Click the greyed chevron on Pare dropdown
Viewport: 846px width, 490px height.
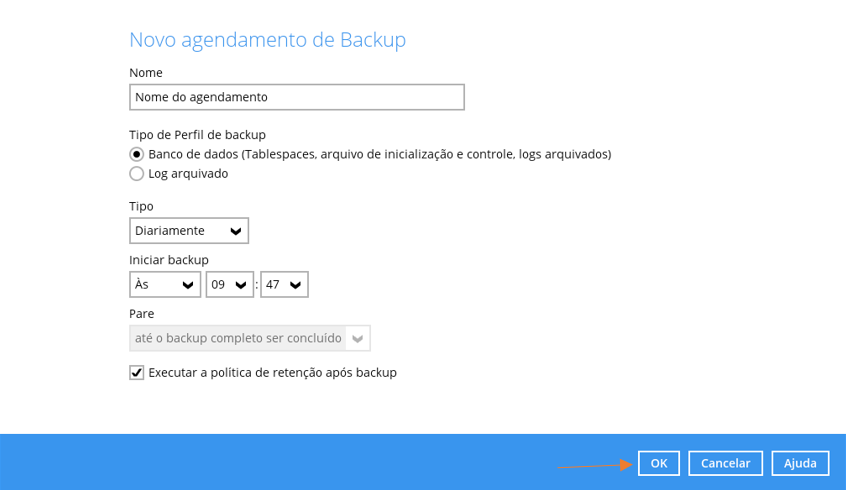pyautogui.click(x=358, y=339)
